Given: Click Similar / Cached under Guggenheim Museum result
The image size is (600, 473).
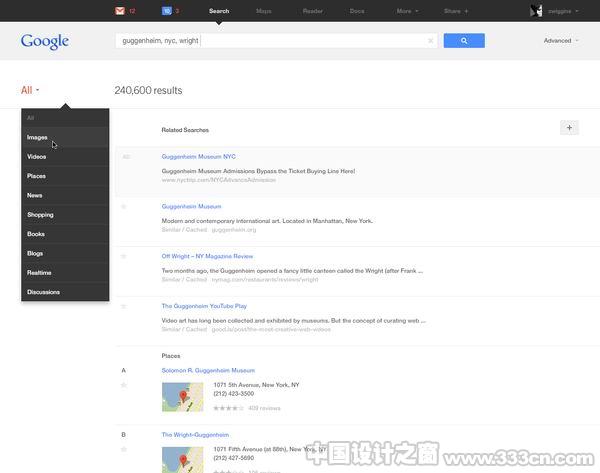Looking at the screenshot, I should click(184, 230).
